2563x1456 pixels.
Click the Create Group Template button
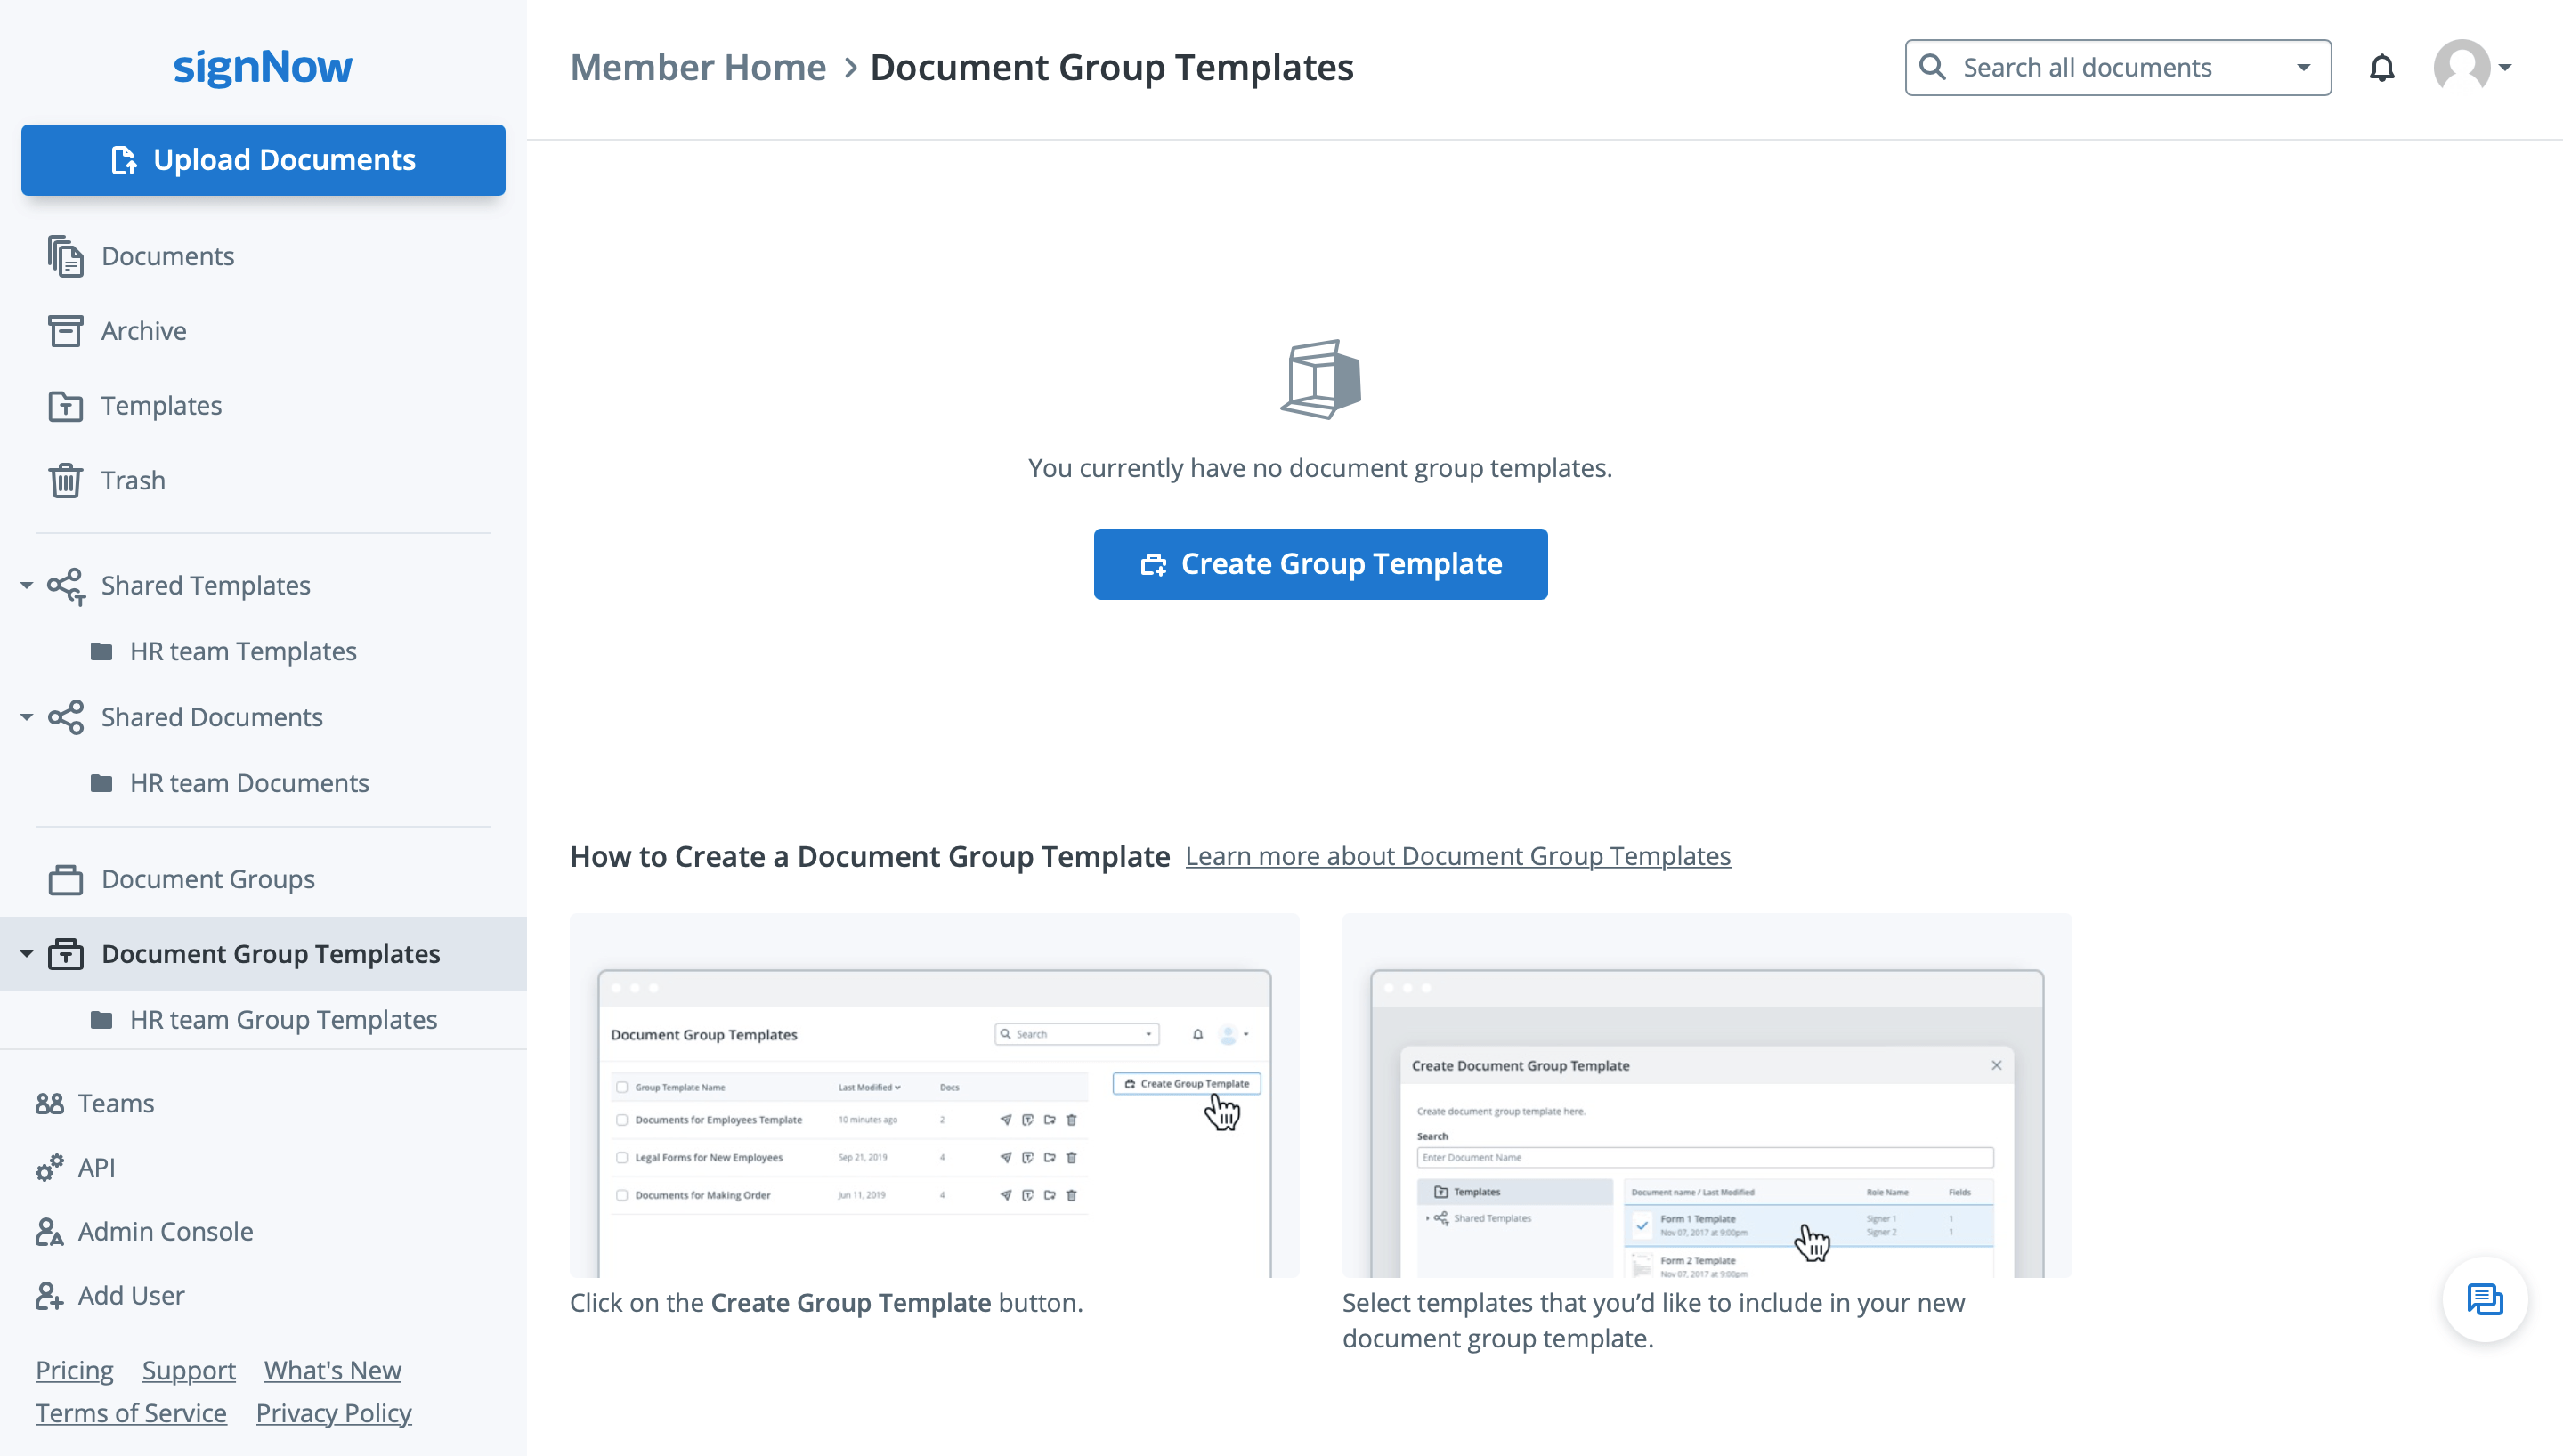click(x=1320, y=563)
